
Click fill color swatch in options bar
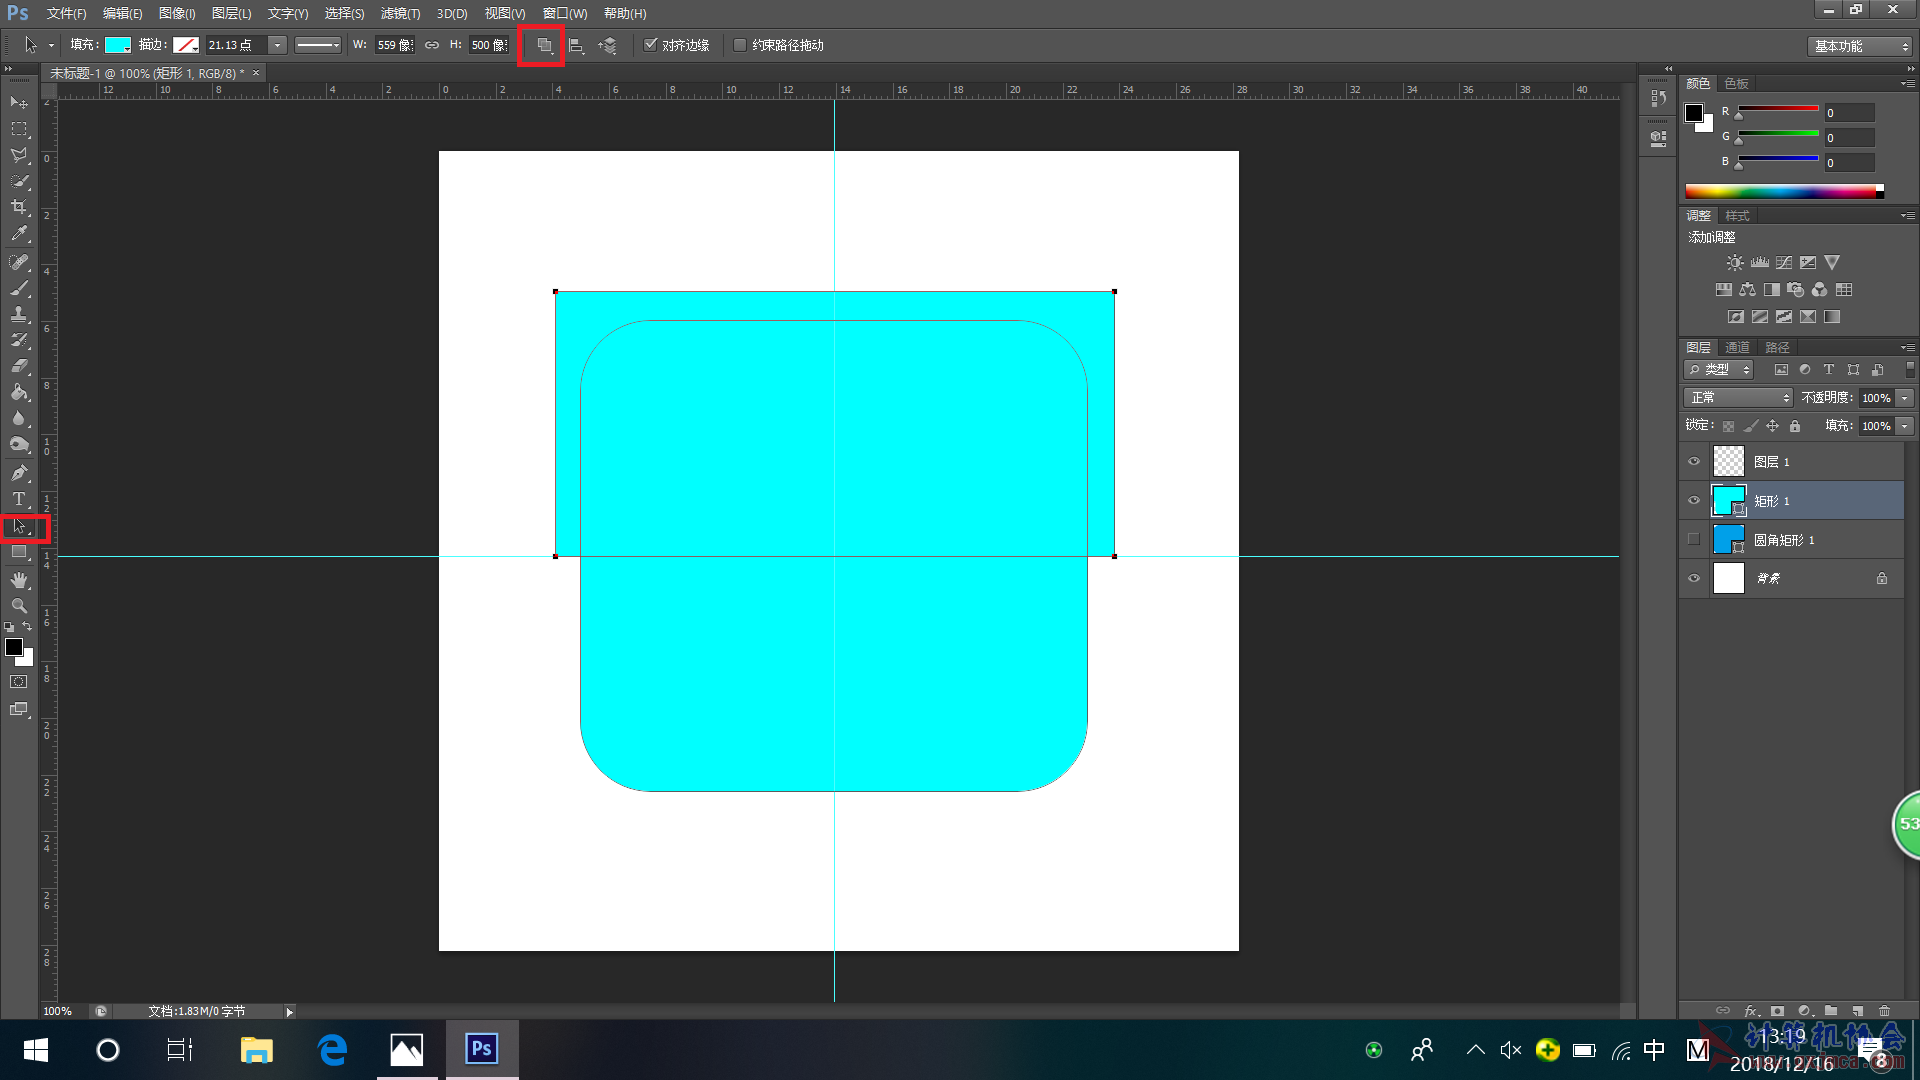click(118, 45)
